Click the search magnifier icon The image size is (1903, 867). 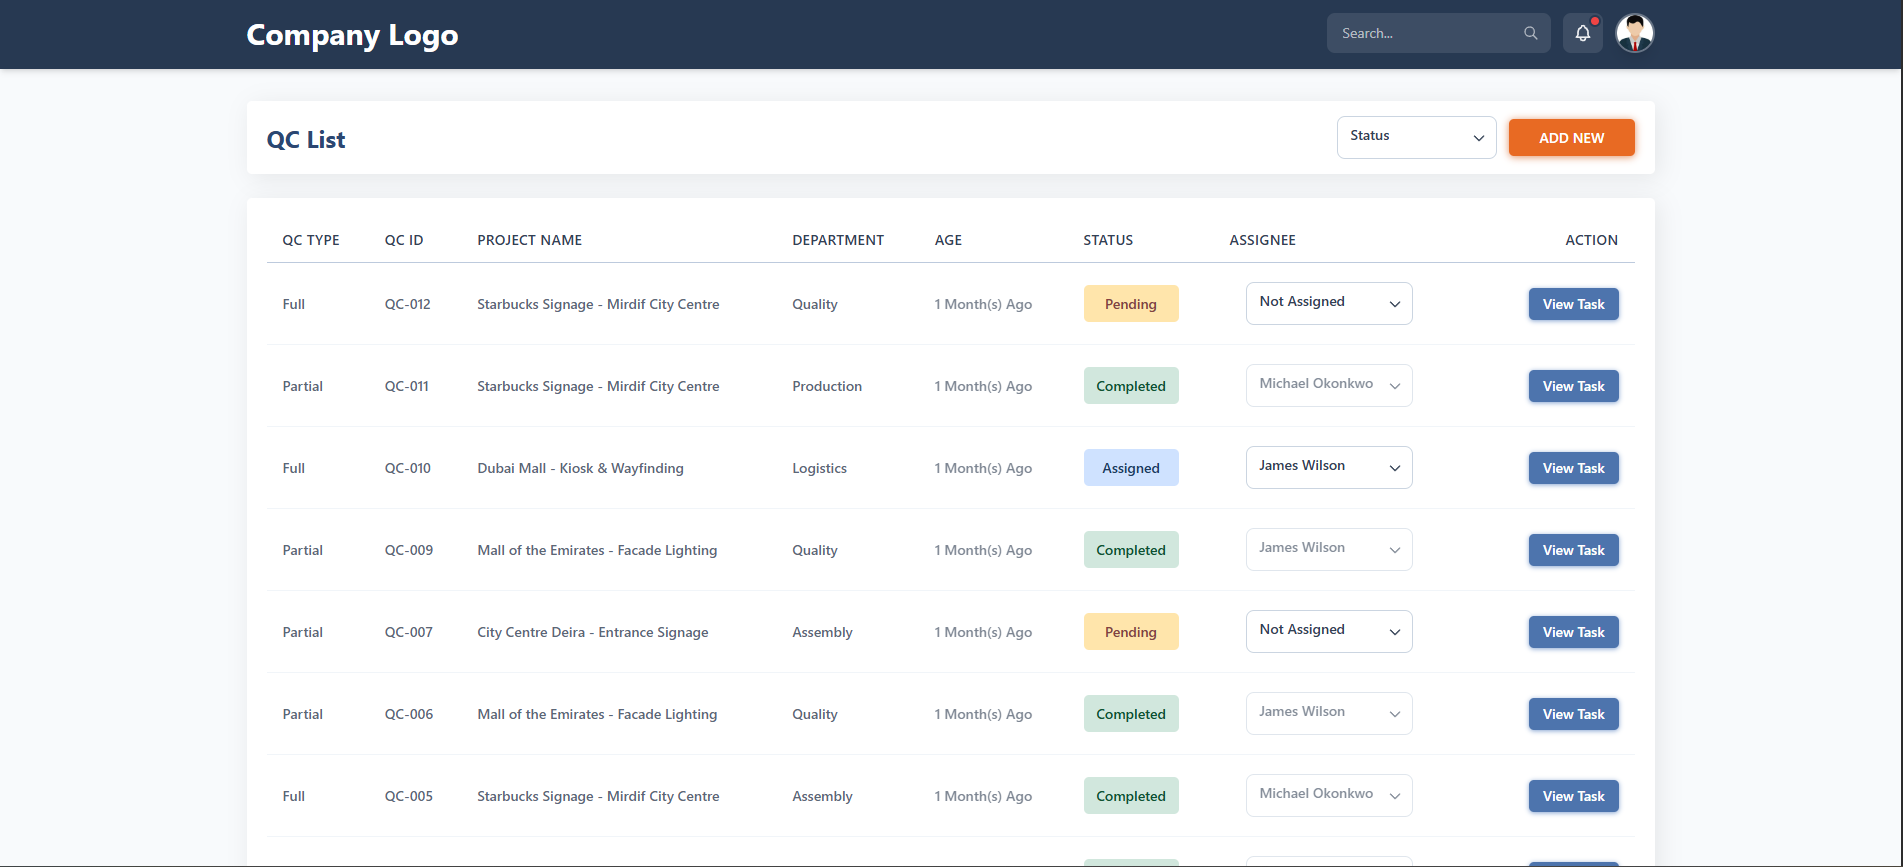tap(1530, 33)
